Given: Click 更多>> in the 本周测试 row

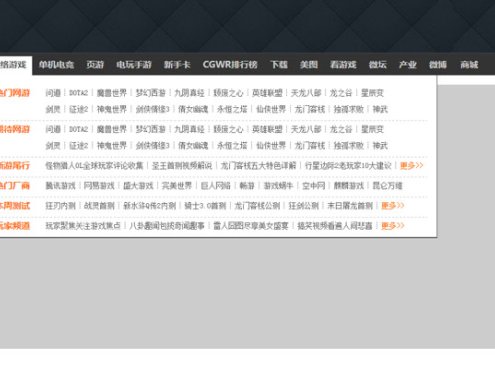Looking at the screenshot, I should tap(393, 206).
